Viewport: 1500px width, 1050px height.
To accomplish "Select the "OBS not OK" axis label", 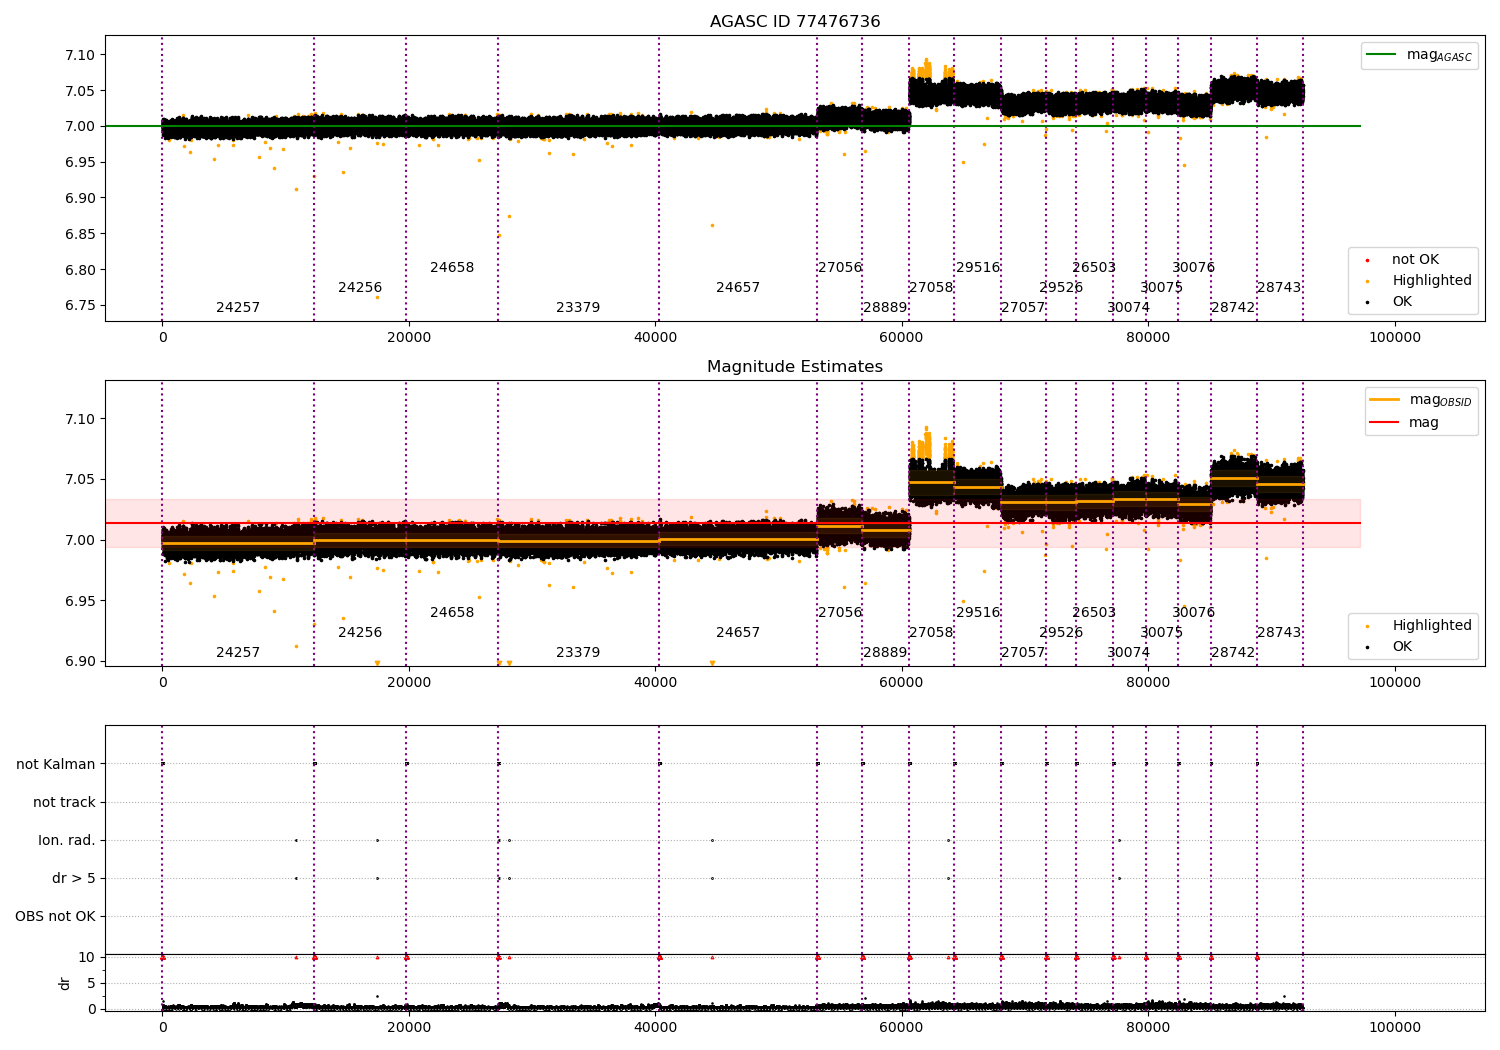I will [56, 917].
